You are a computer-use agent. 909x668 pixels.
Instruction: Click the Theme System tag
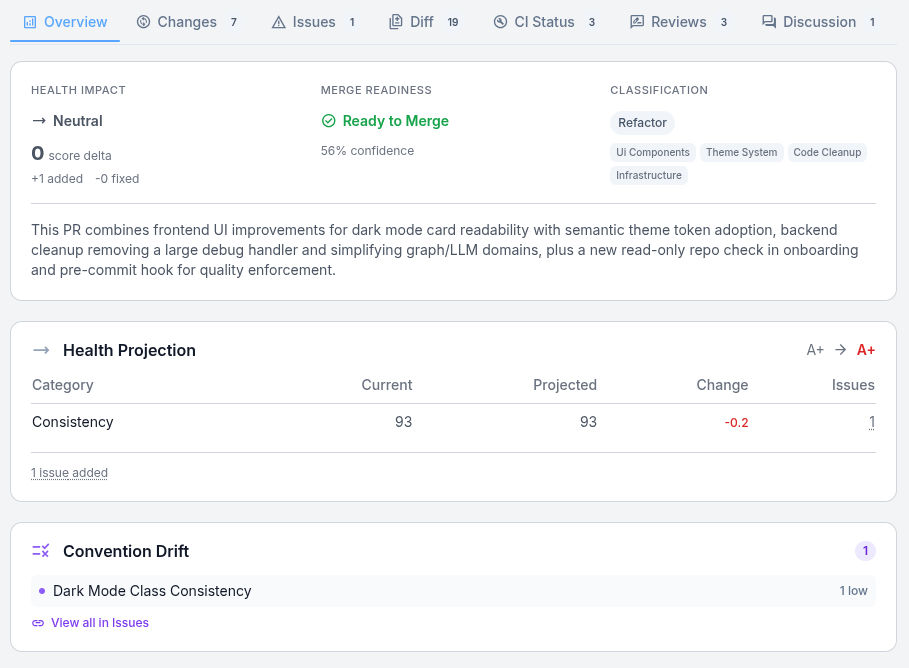coord(741,152)
